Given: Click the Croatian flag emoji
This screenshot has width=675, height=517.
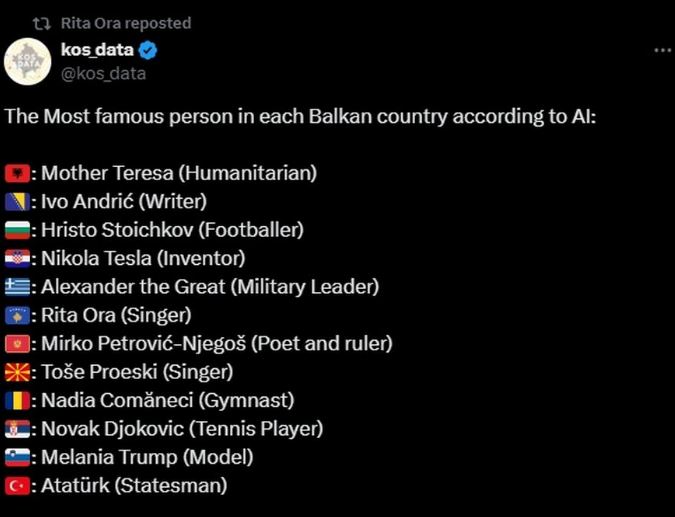Looking at the screenshot, I should point(17,259).
